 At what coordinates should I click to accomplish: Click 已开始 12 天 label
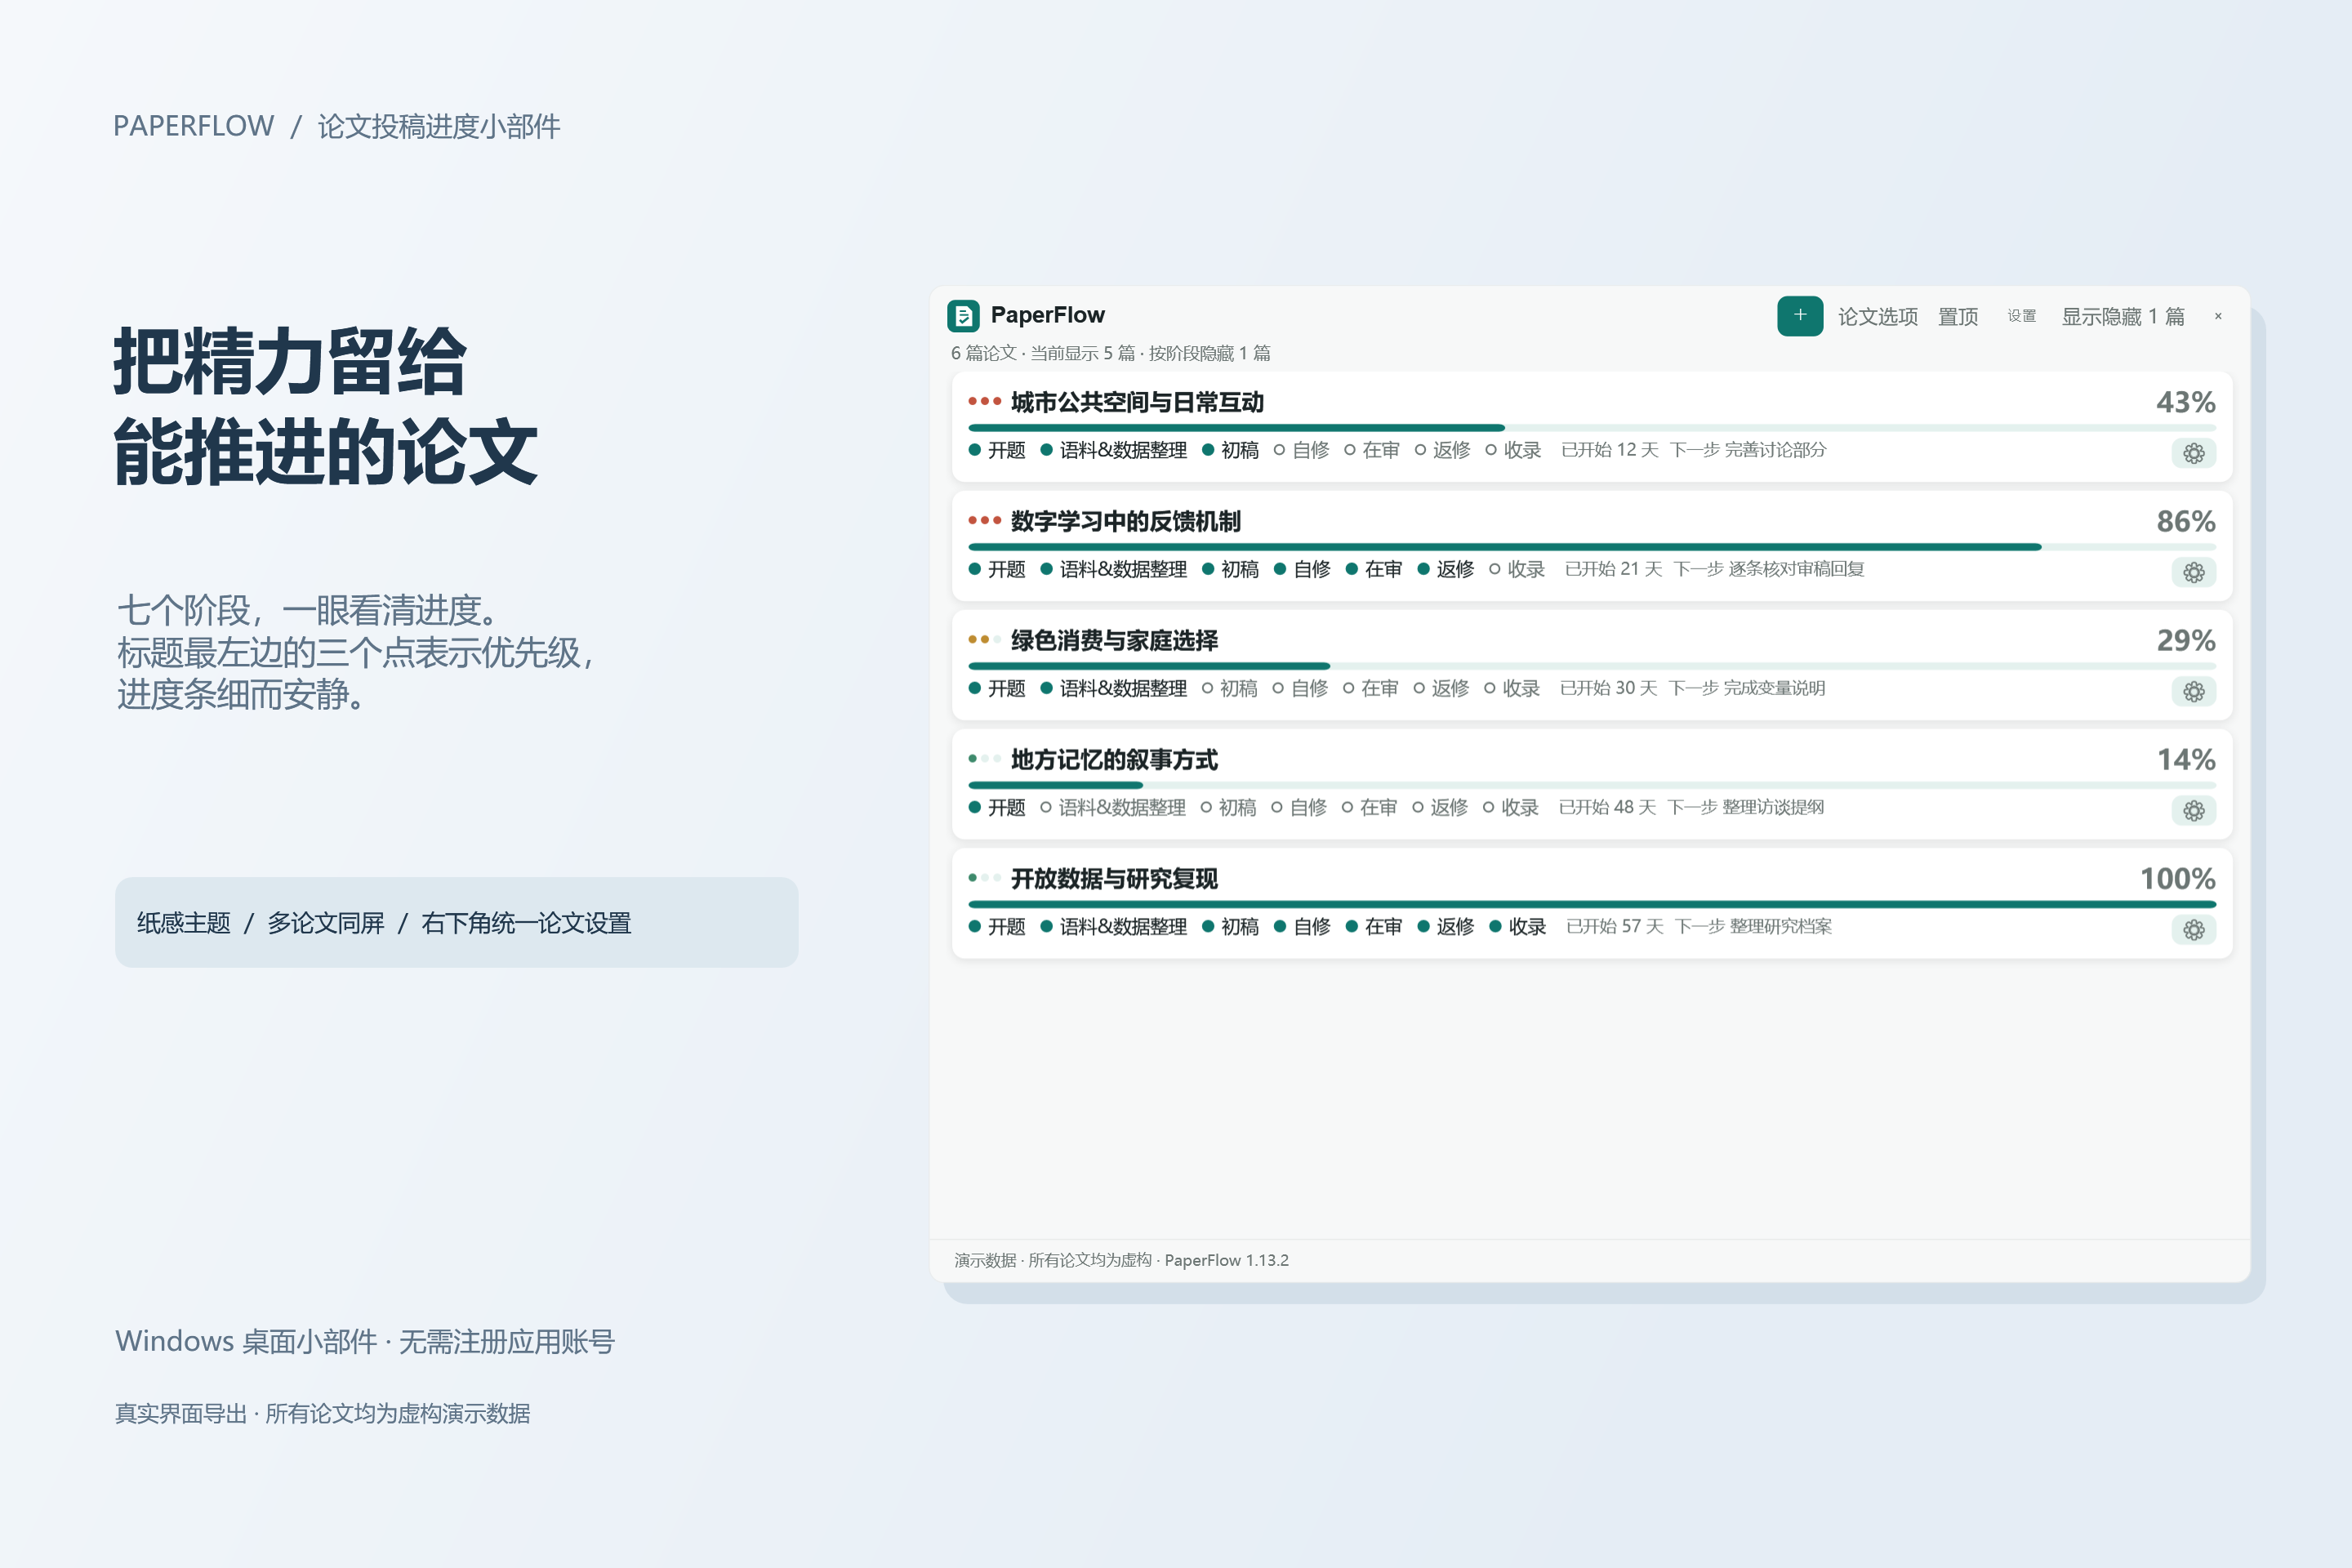(1610, 449)
